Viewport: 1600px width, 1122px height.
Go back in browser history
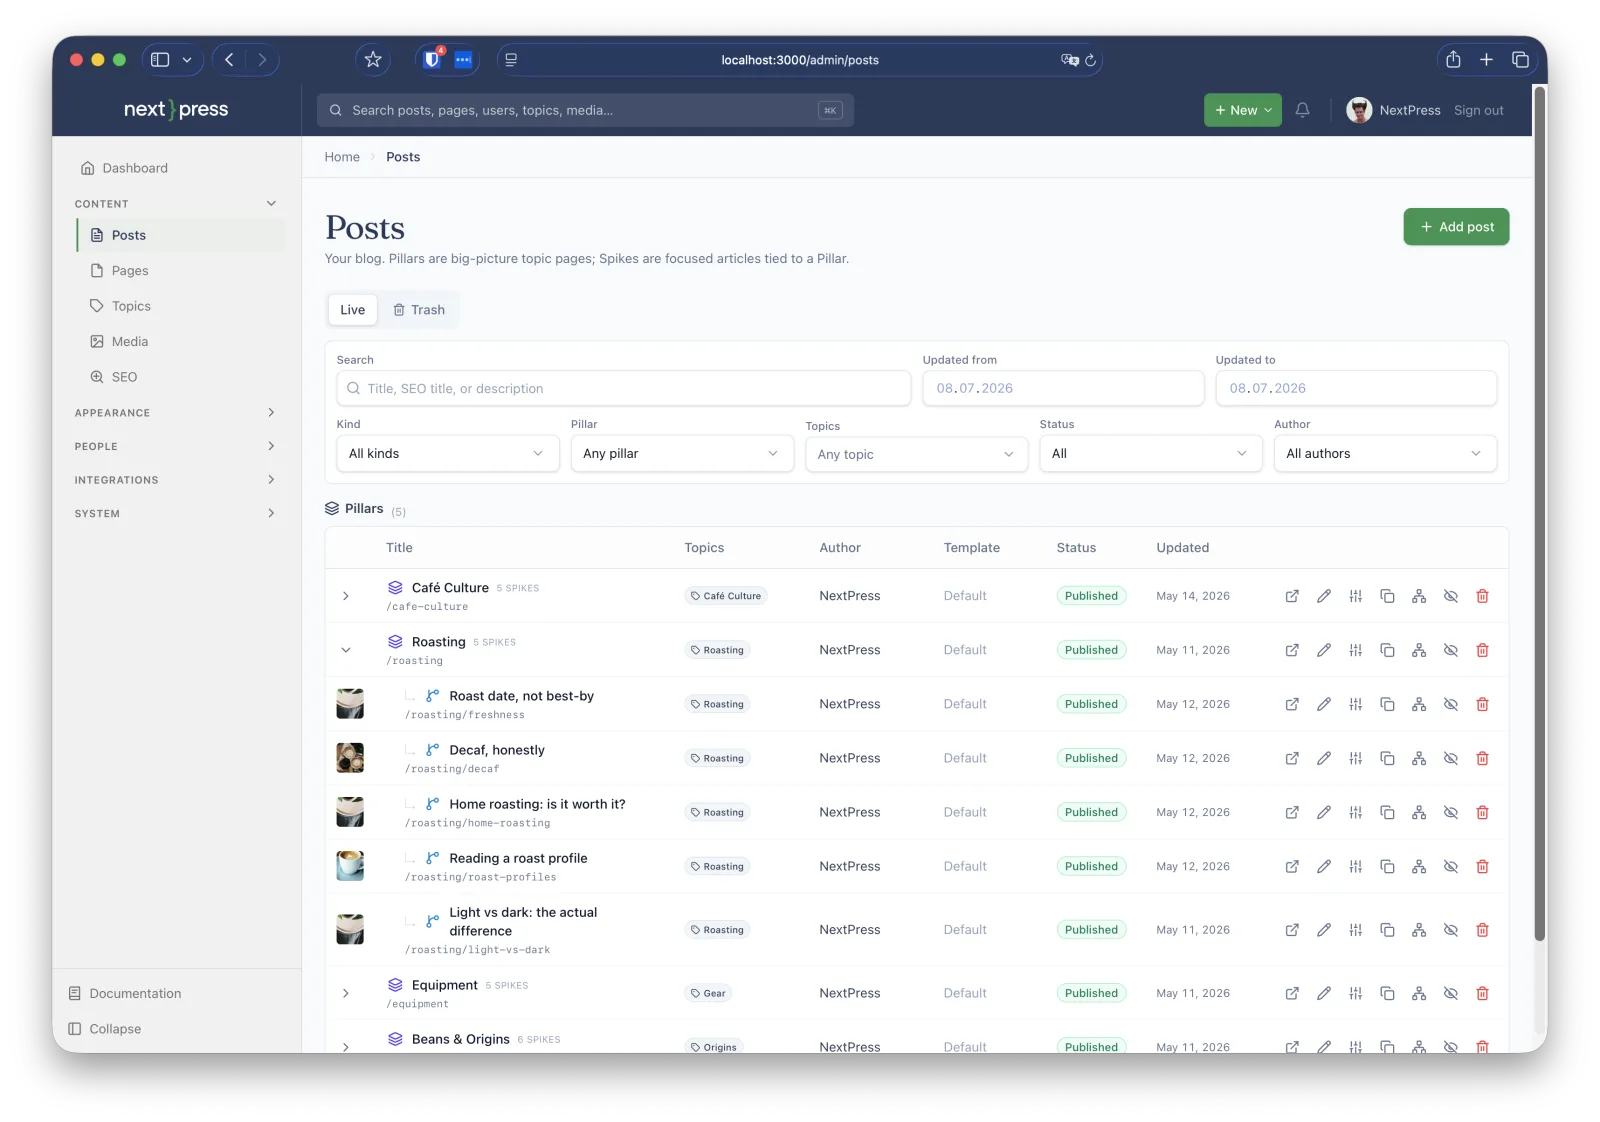[229, 60]
